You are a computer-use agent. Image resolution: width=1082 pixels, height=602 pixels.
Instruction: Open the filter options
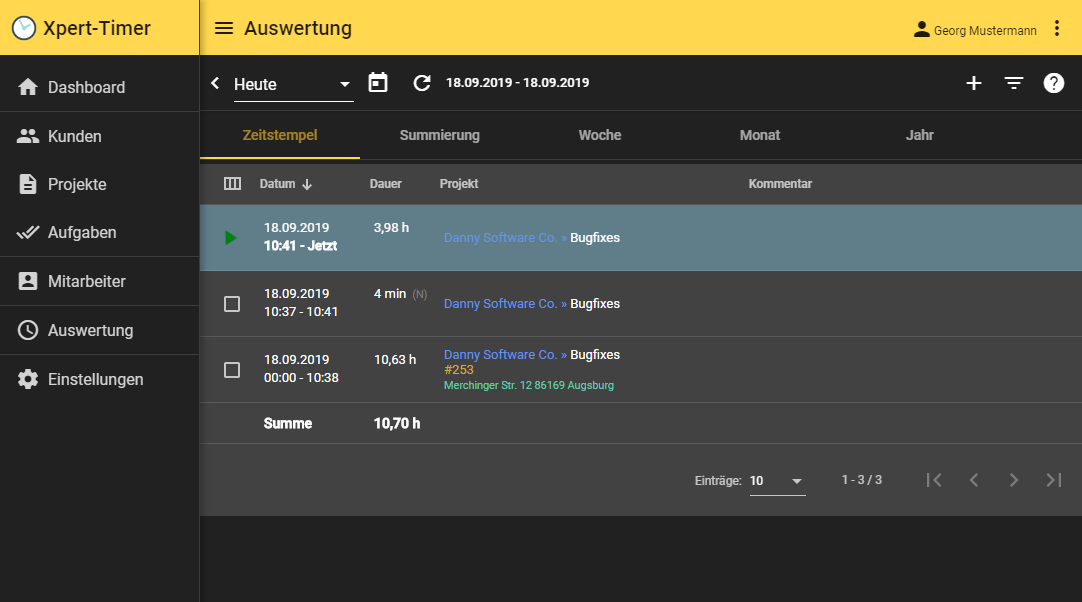click(1014, 83)
